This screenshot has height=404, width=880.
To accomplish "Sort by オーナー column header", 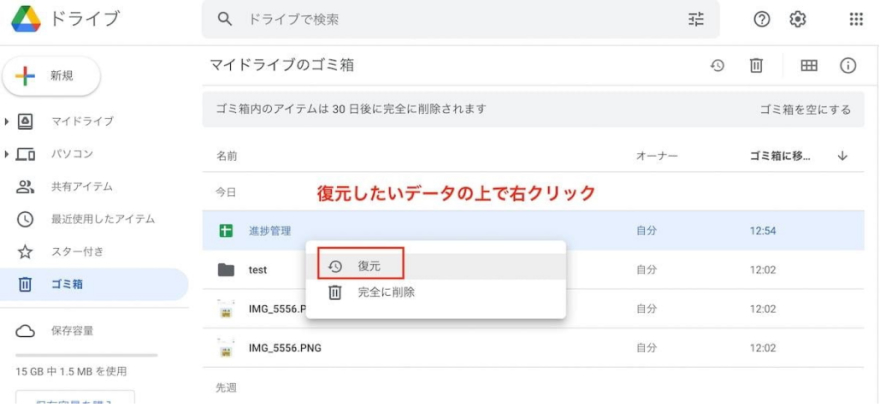I will (657, 156).
